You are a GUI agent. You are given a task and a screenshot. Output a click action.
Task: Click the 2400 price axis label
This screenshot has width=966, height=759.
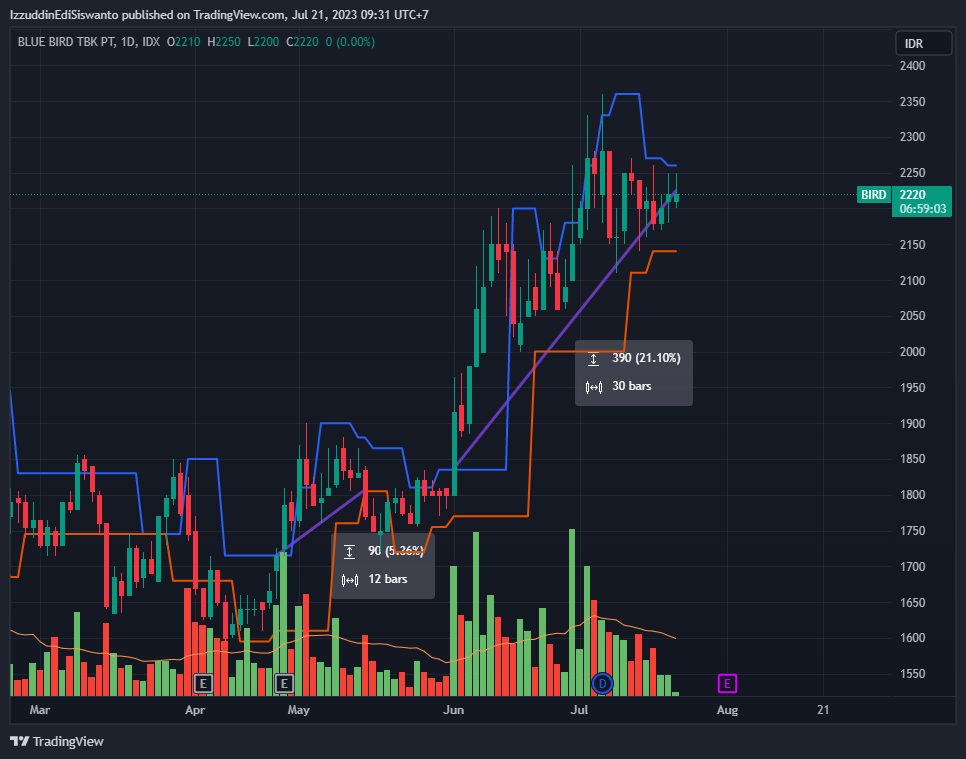(912, 66)
